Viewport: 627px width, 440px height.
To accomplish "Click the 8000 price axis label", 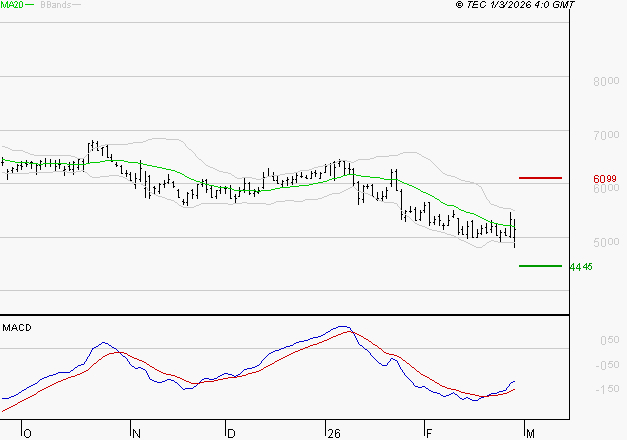I will pyautogui.click(x=606, y=81).
